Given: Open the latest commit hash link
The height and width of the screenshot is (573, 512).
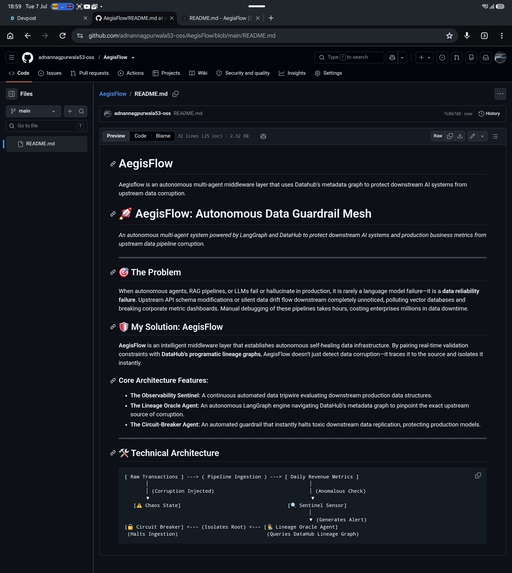Looking at the screenshot, I should [452, 114].
